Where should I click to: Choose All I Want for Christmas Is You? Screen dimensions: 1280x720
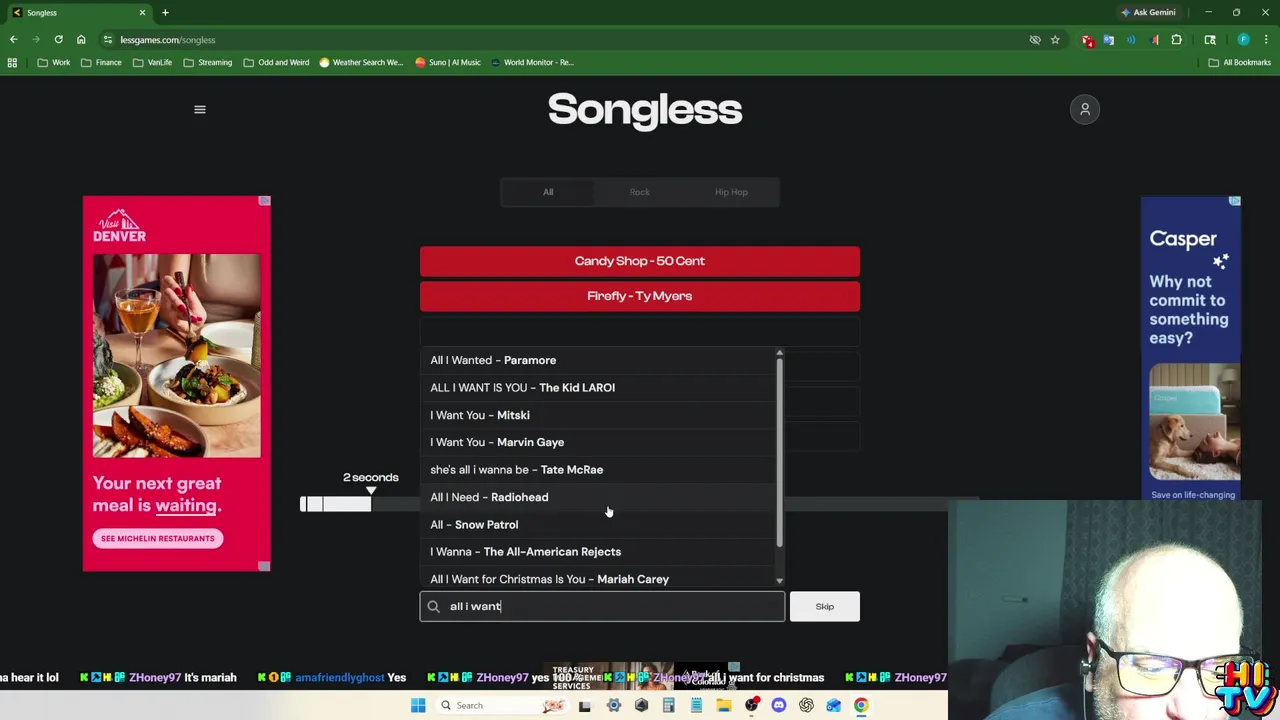point(598,578)
